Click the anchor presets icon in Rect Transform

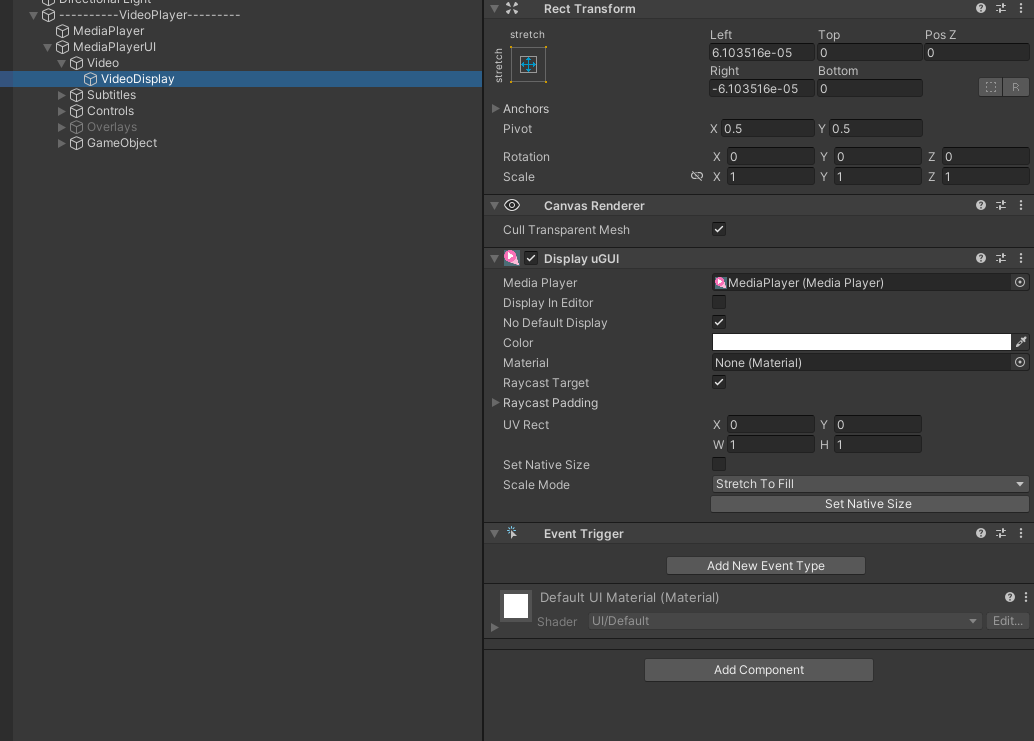pos(527,64)
